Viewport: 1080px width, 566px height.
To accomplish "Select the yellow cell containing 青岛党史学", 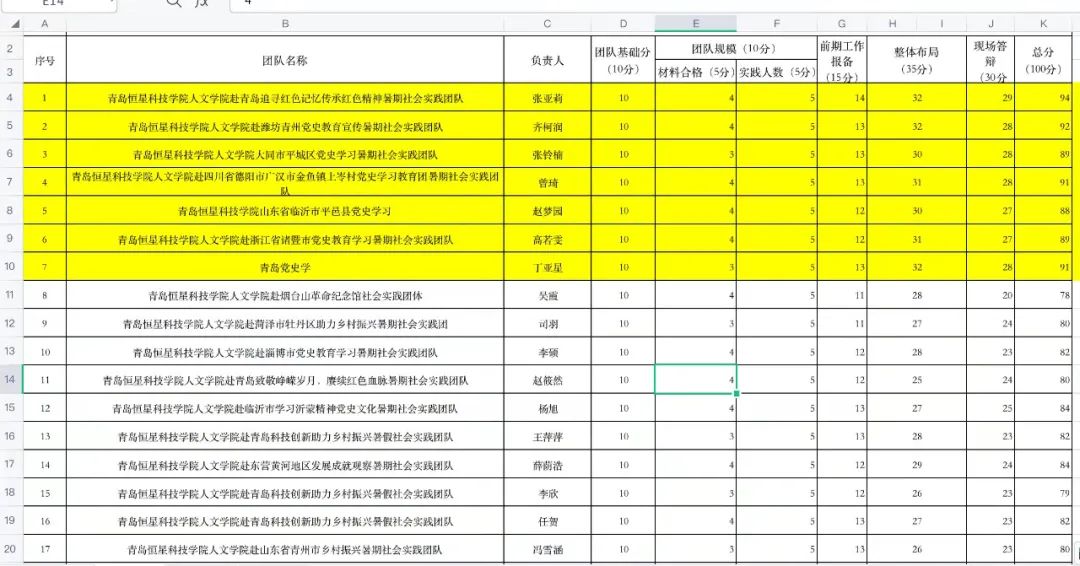I will pyautogui.click(x=285, y=267).
